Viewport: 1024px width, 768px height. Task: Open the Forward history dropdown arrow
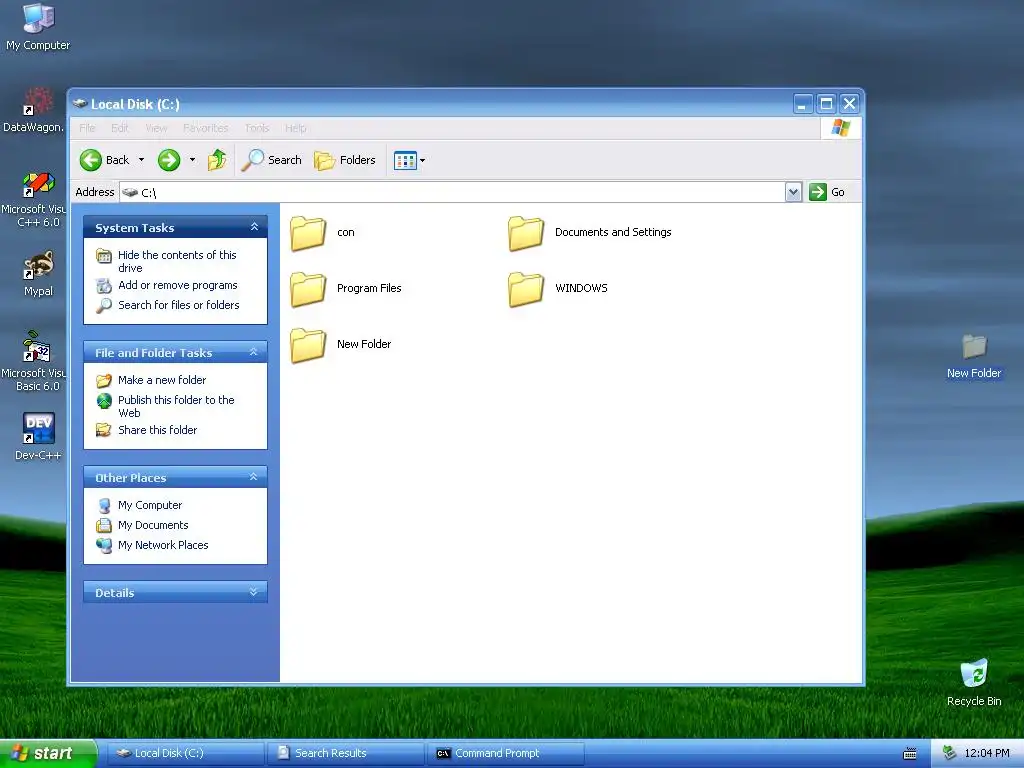pyautogui.click(x=192, y=160)
